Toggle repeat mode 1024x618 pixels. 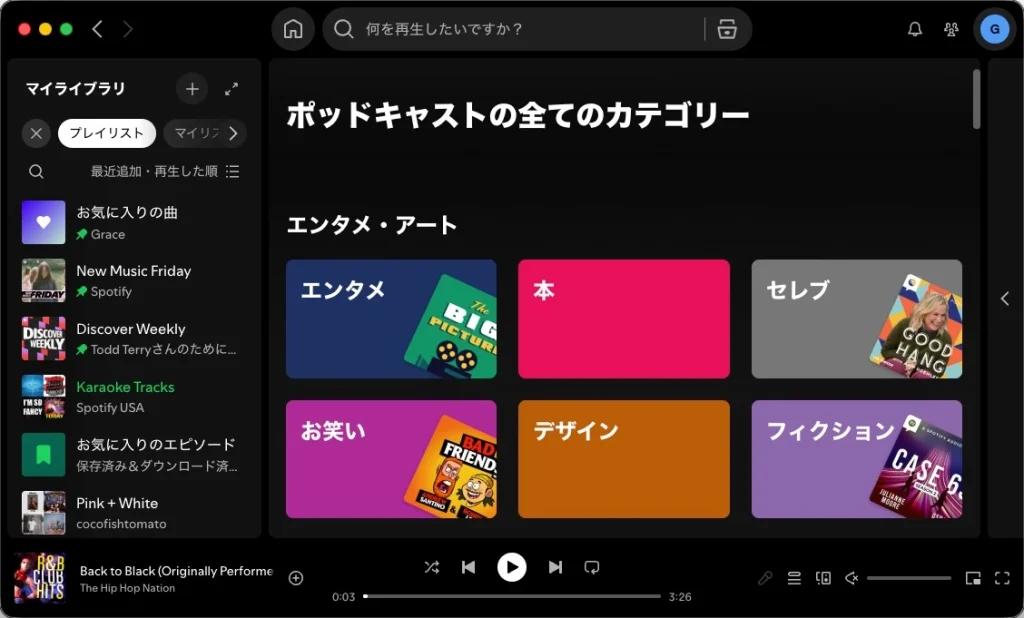click(x=592, y=567)
